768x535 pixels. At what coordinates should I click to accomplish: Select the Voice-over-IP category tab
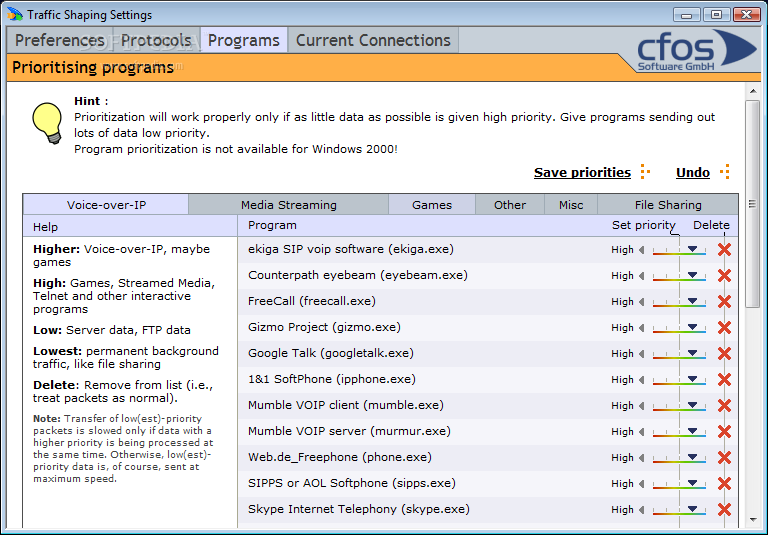106,205
